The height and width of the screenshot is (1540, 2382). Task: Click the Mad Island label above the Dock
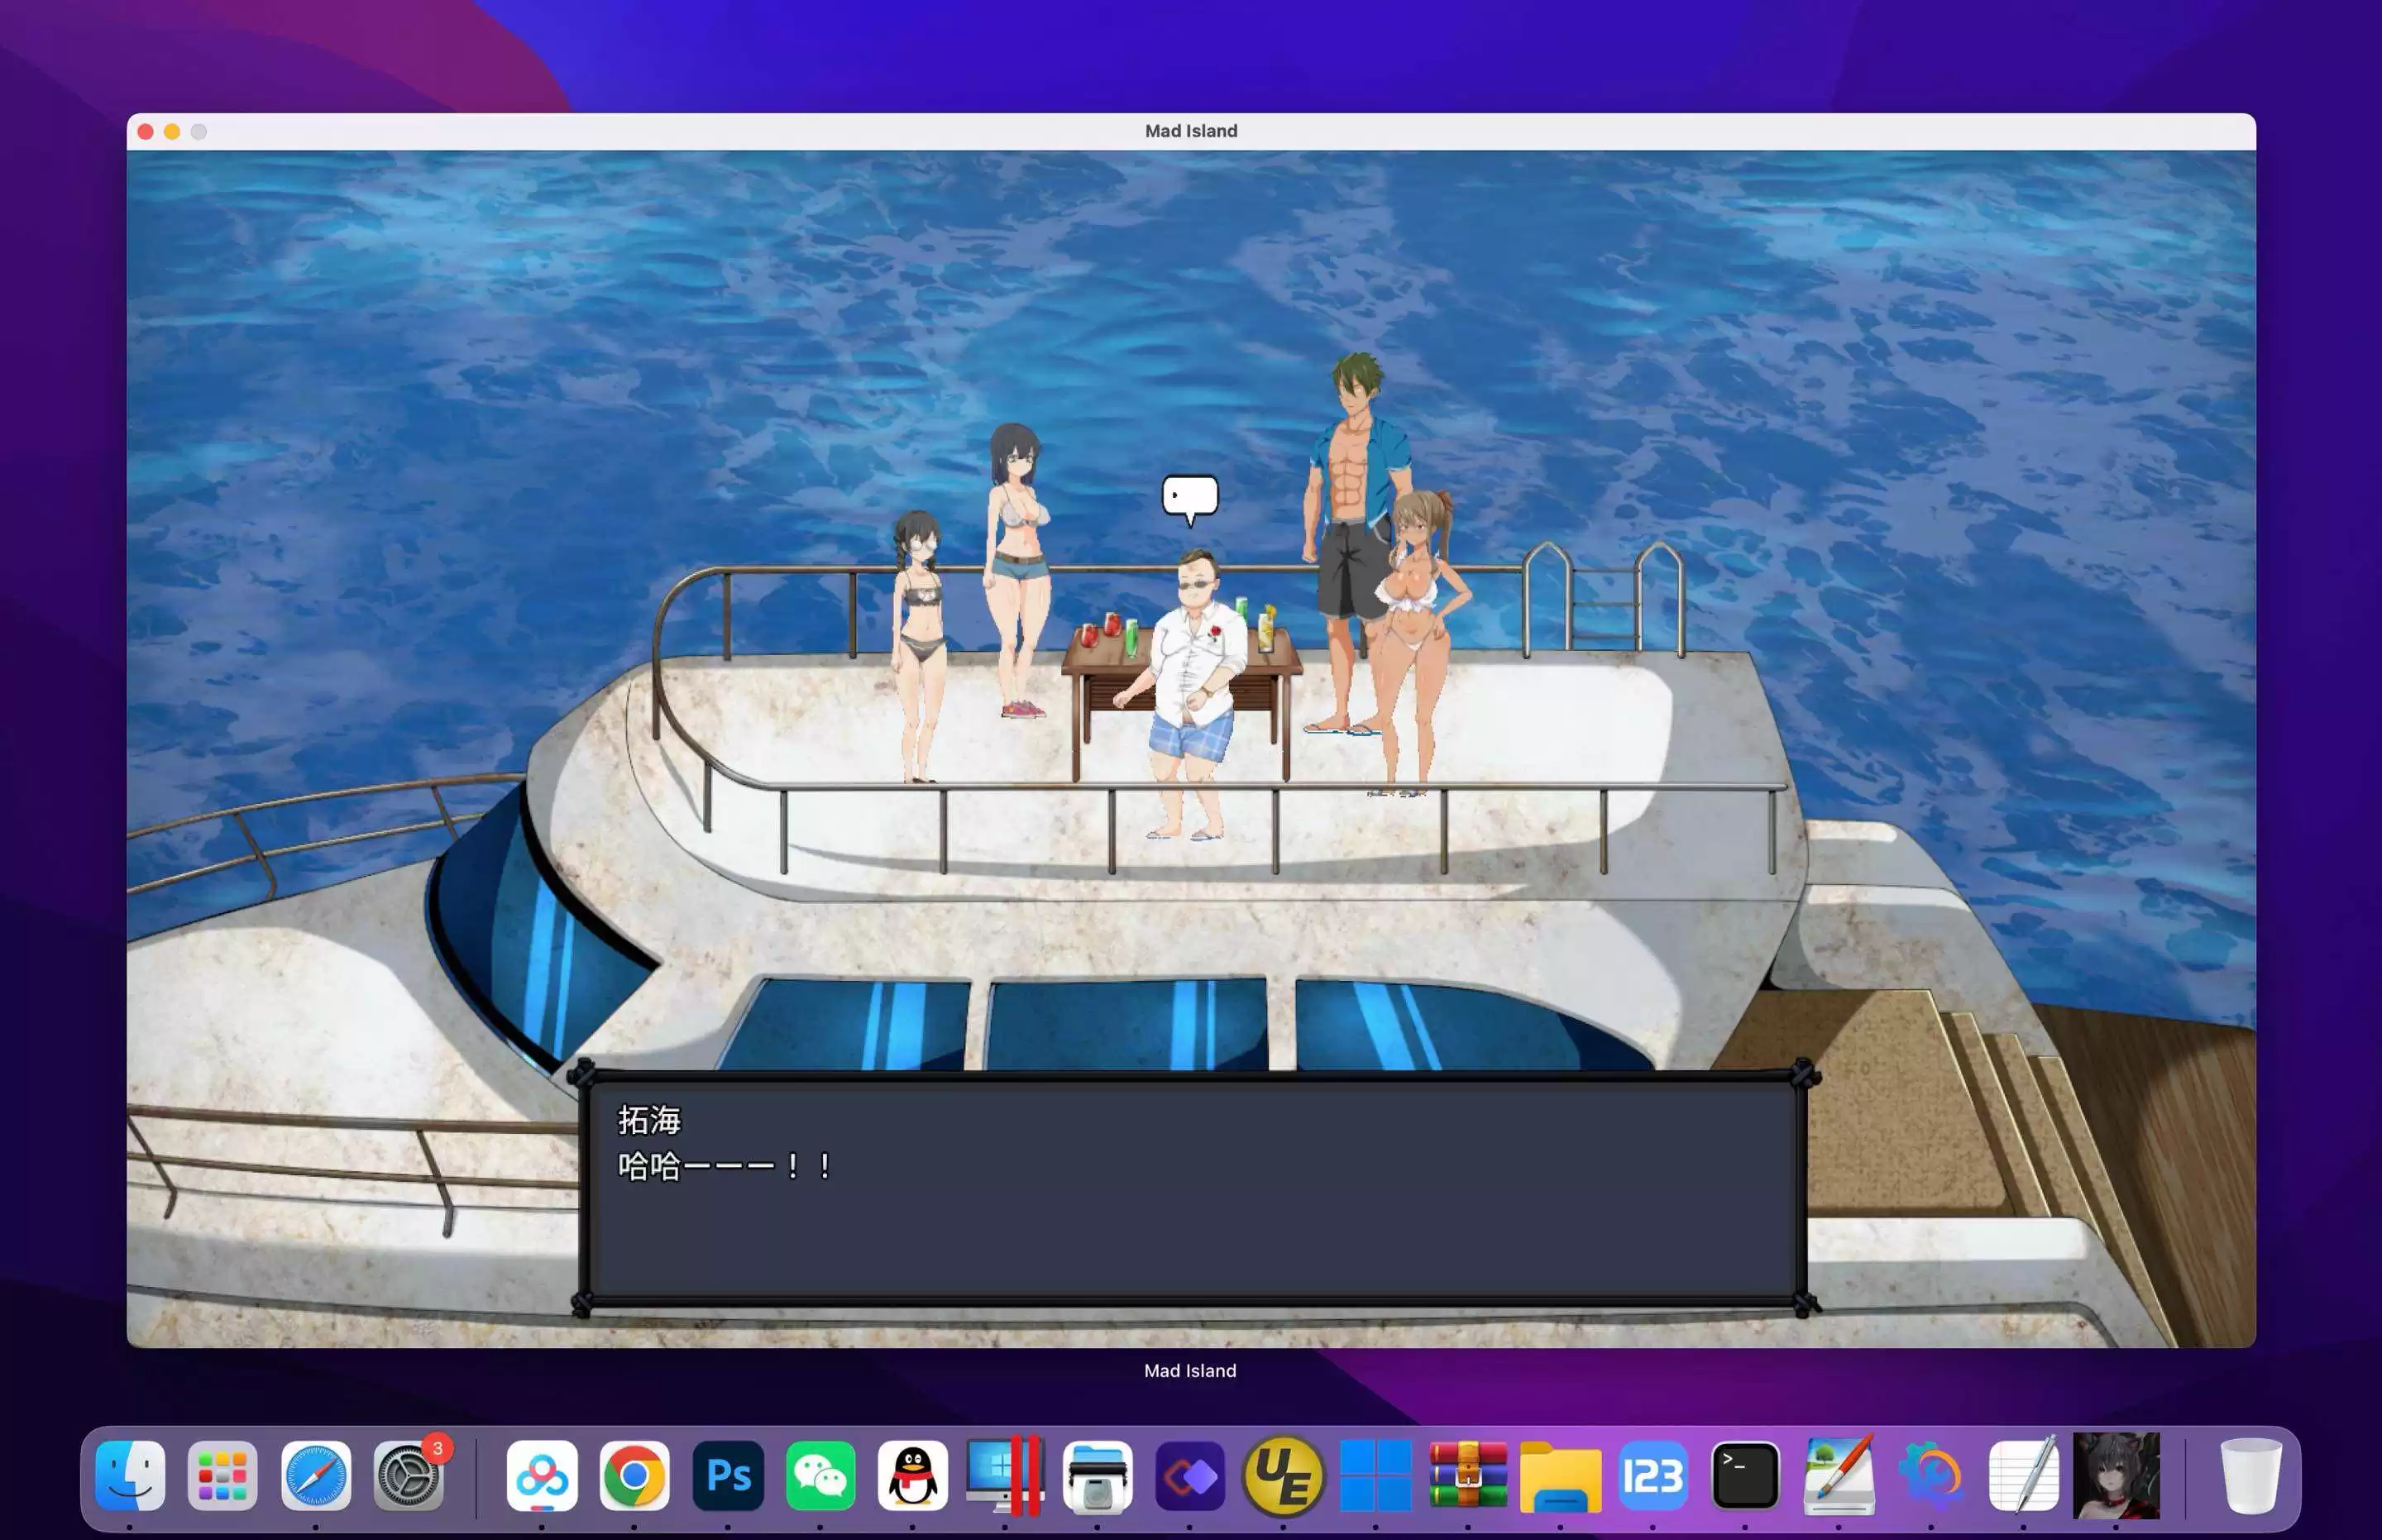coord(1190,1371)
